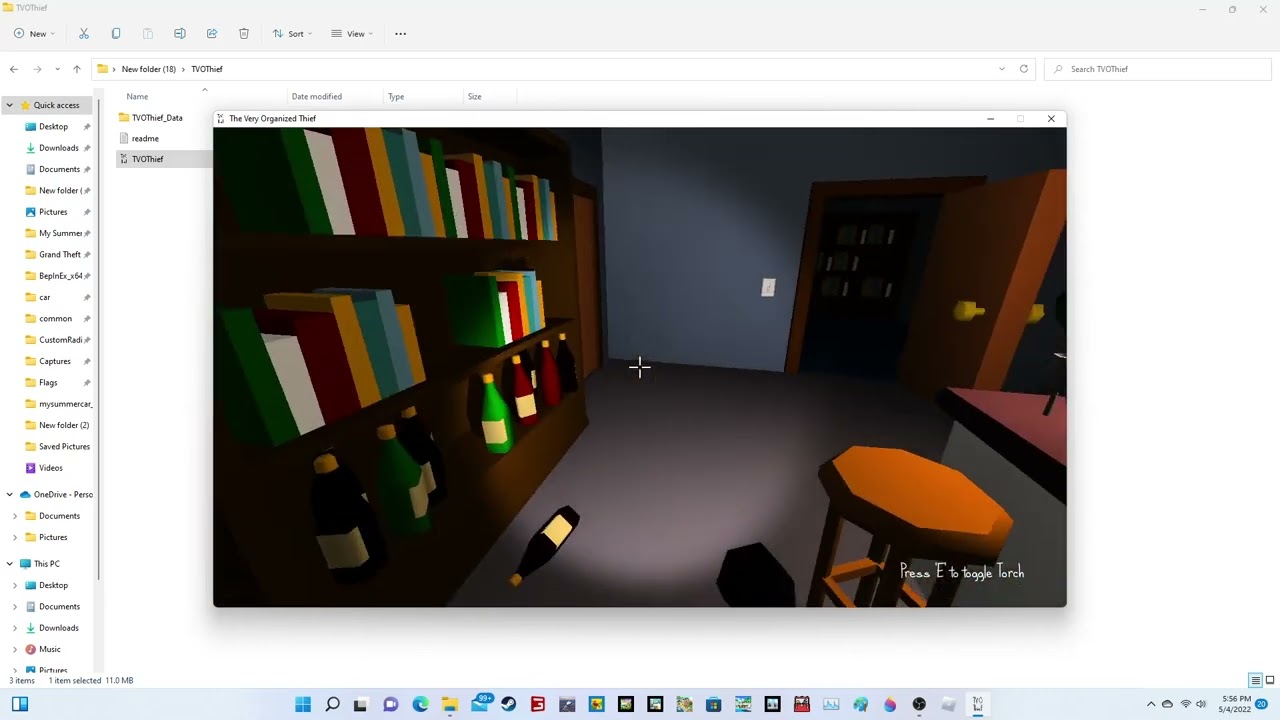1280x720 pixels.
Task: Sort files by Size column
Action: point(475,97)
